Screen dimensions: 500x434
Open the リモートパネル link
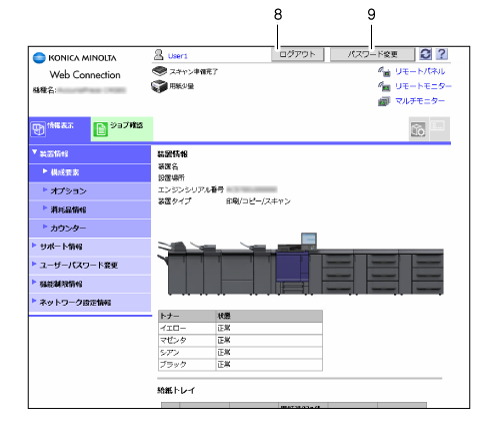420,71
